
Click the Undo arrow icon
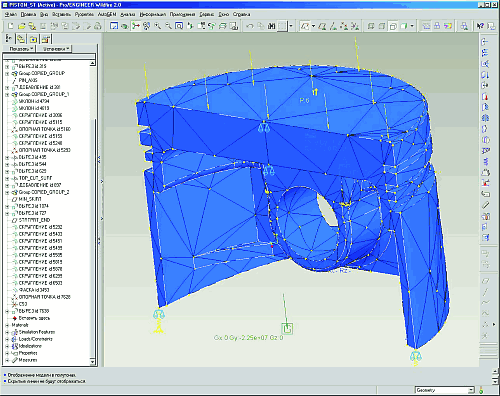tap(250, 26)
